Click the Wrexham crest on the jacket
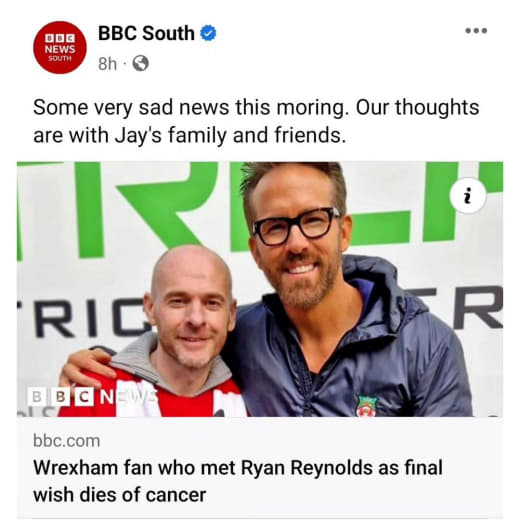This screenshot has width=520, height=520. point(367,406)
